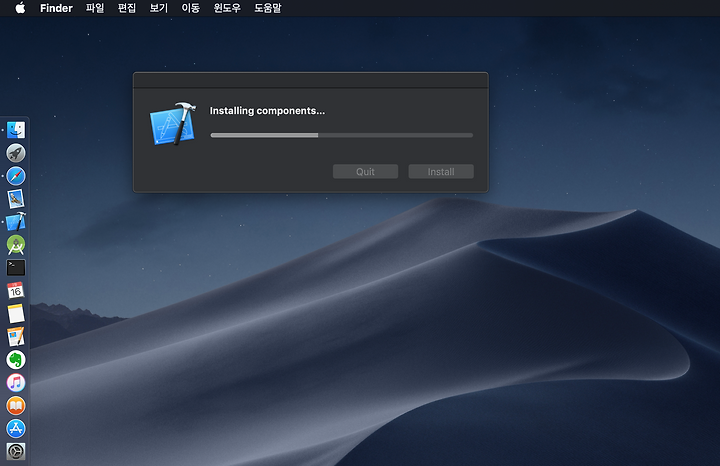Open App Store icon in Dock
The width and height of the screenshot is (720, 466).
16,428
